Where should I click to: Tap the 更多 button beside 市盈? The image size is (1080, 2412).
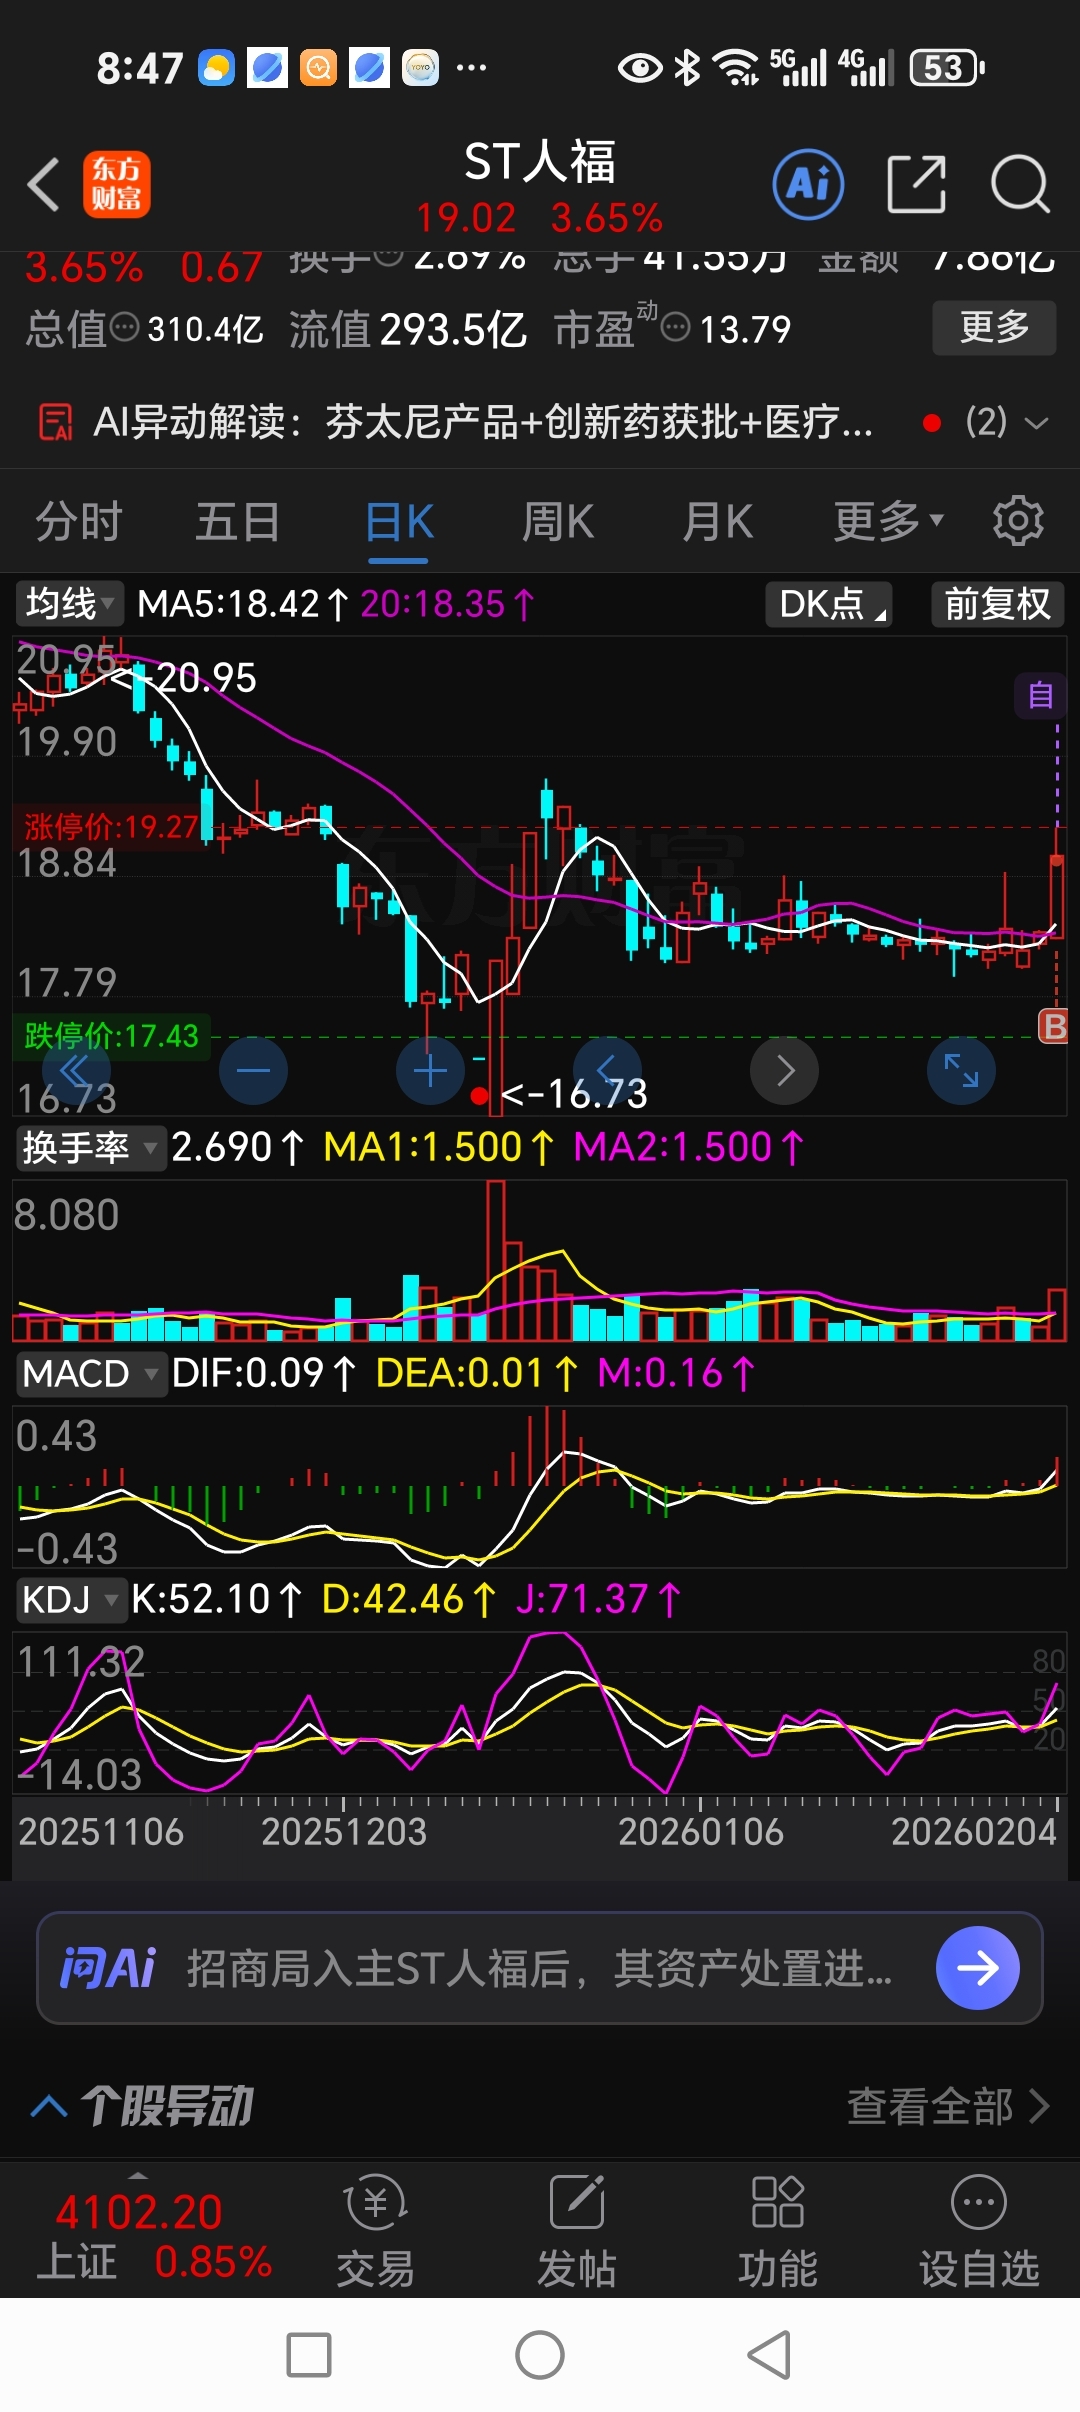(994, 327)
